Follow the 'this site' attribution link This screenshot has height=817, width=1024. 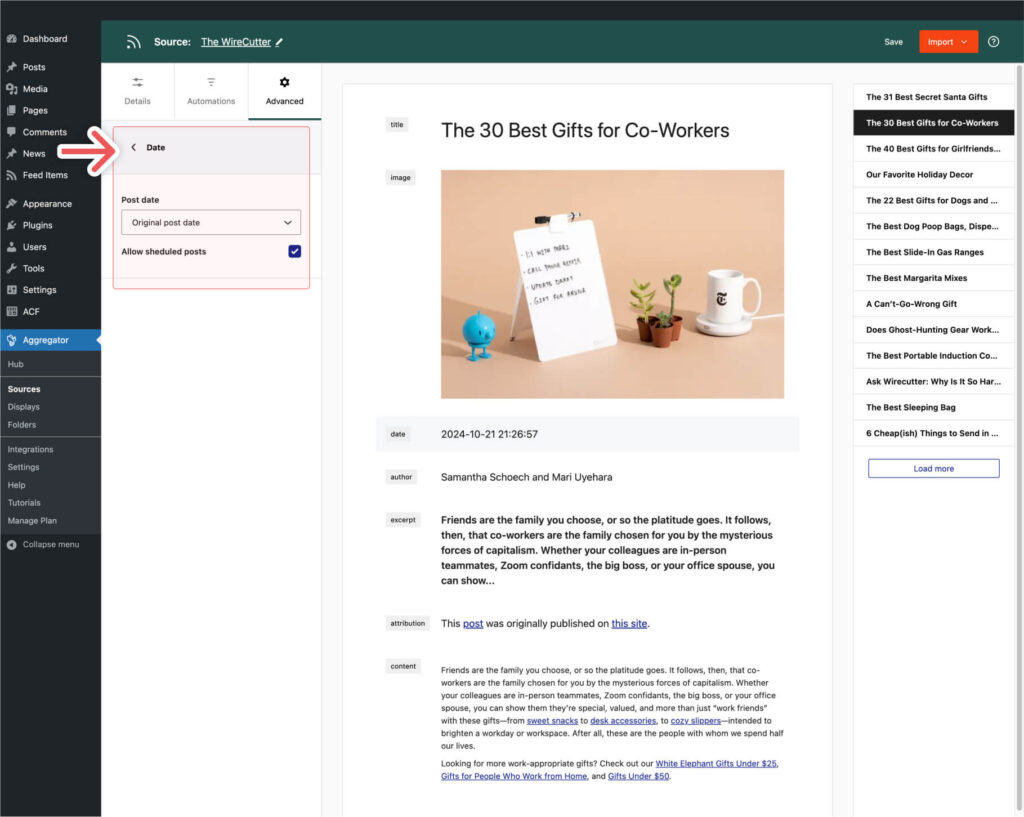[x=629, y=624]
